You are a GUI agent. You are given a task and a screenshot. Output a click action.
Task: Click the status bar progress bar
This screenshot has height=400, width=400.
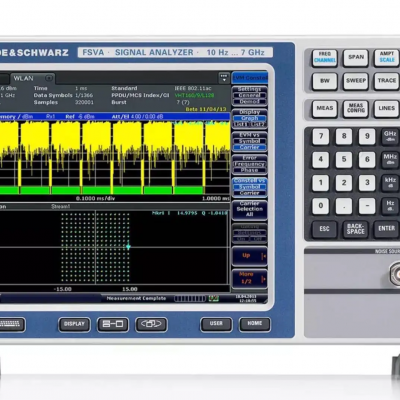coord(190,299)
